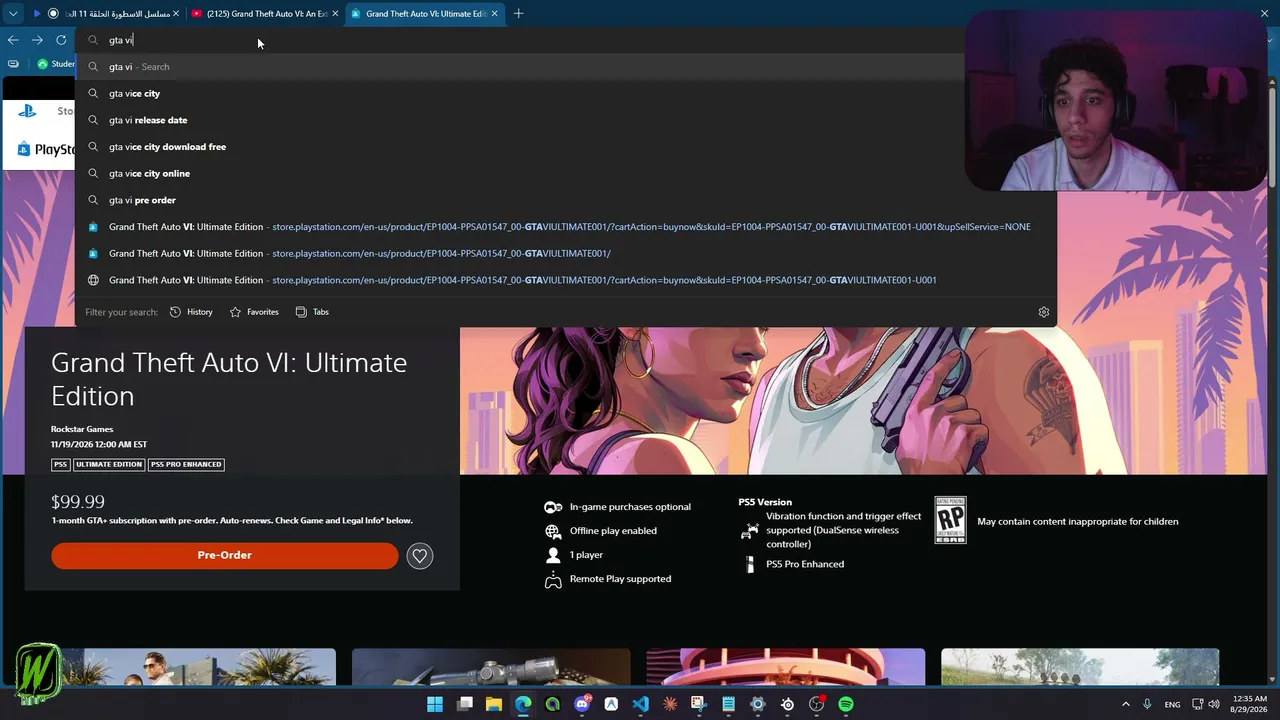Viewport: 1280px width, 720px height.
Task: Open the Windows Start menu
Action: [435, 704]
